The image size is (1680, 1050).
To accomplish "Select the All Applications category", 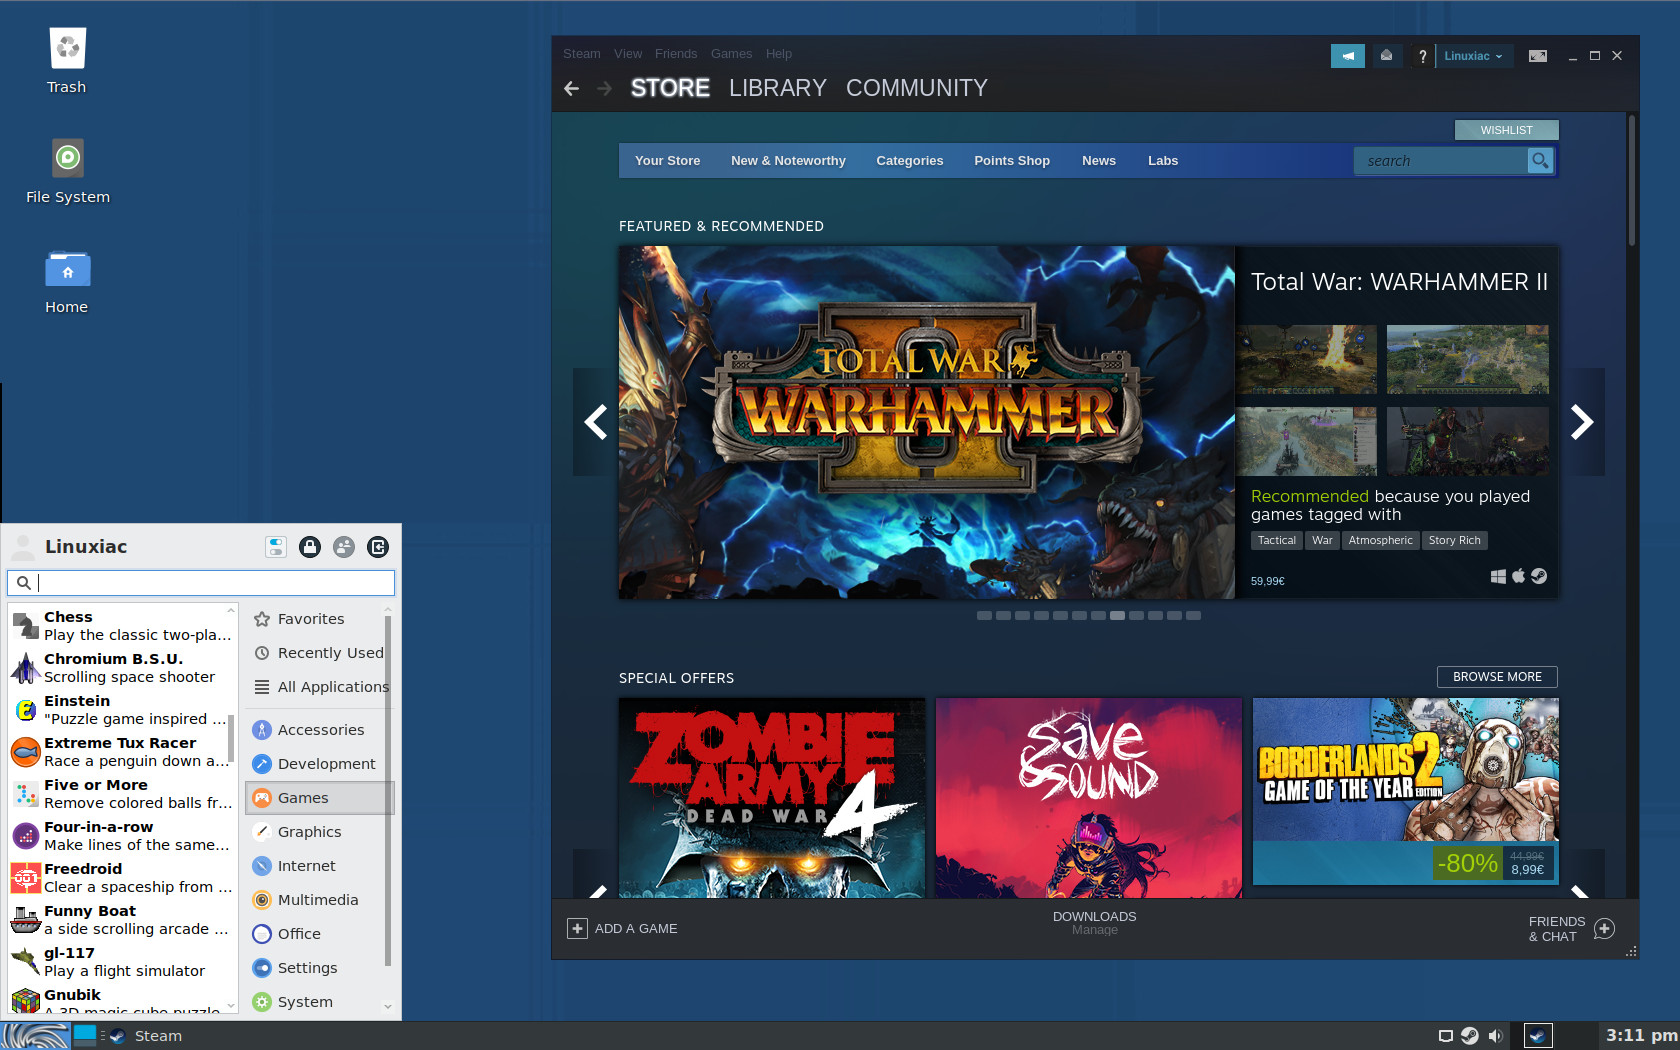I will 319,687.
